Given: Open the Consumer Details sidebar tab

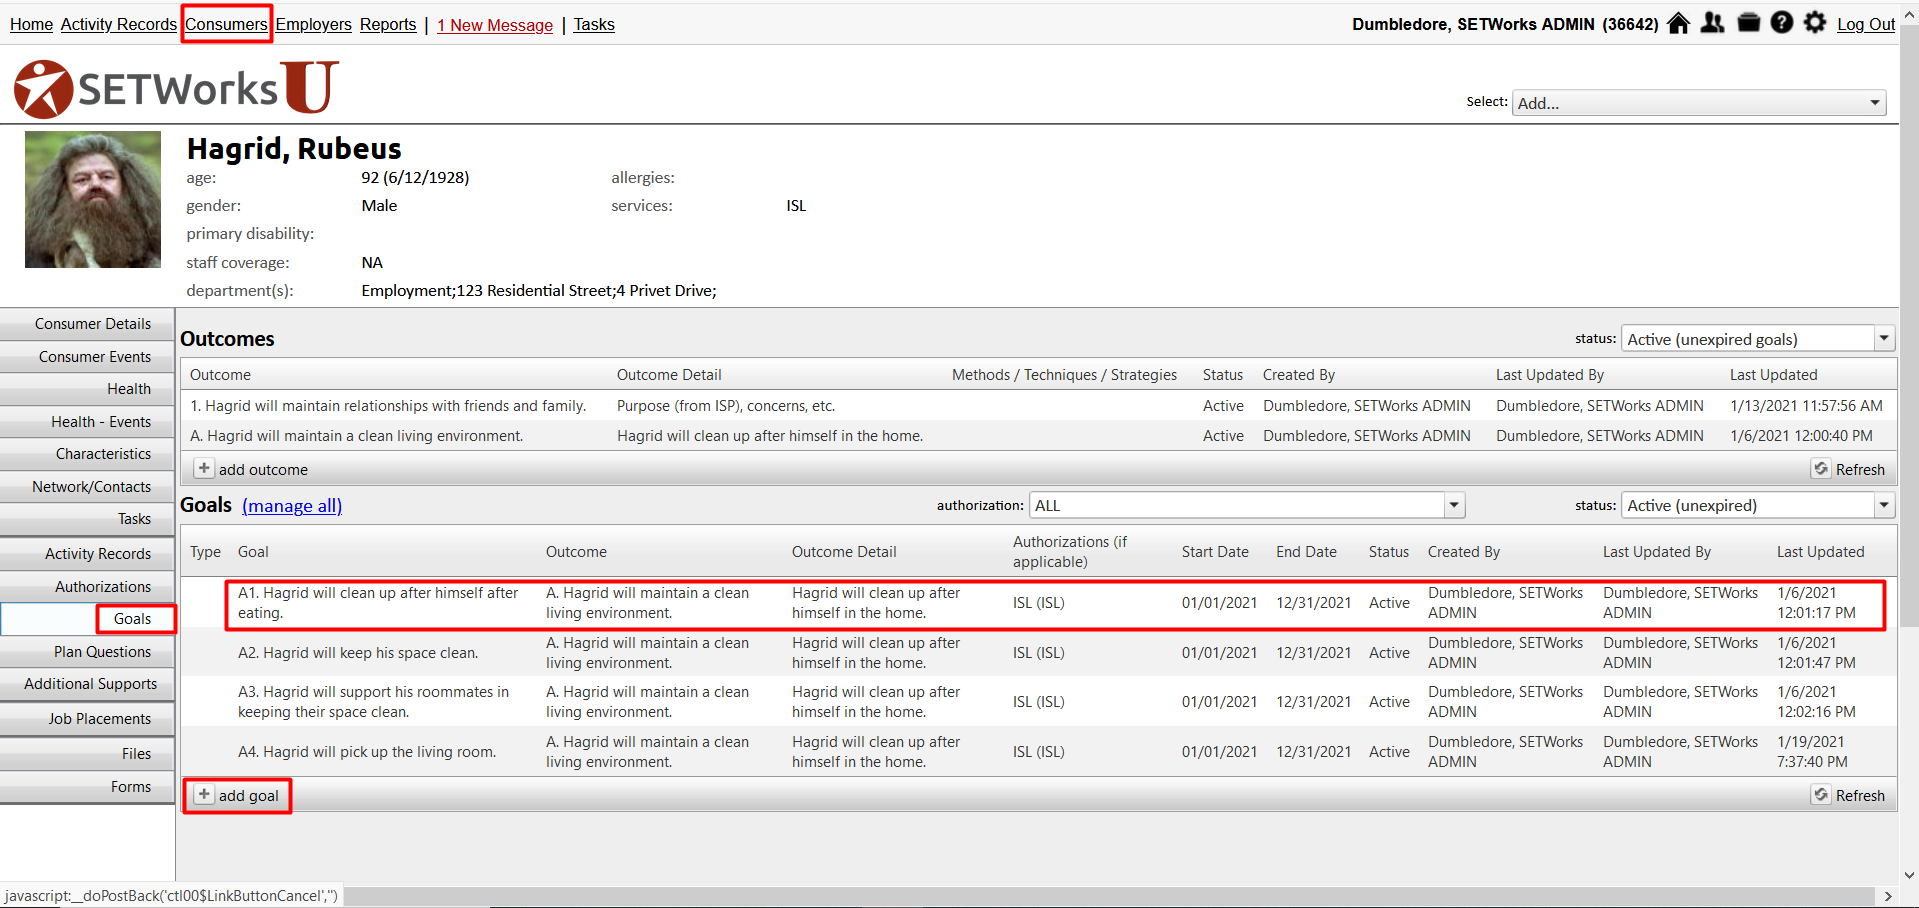Looking at the screenshot, I should 87,324.
